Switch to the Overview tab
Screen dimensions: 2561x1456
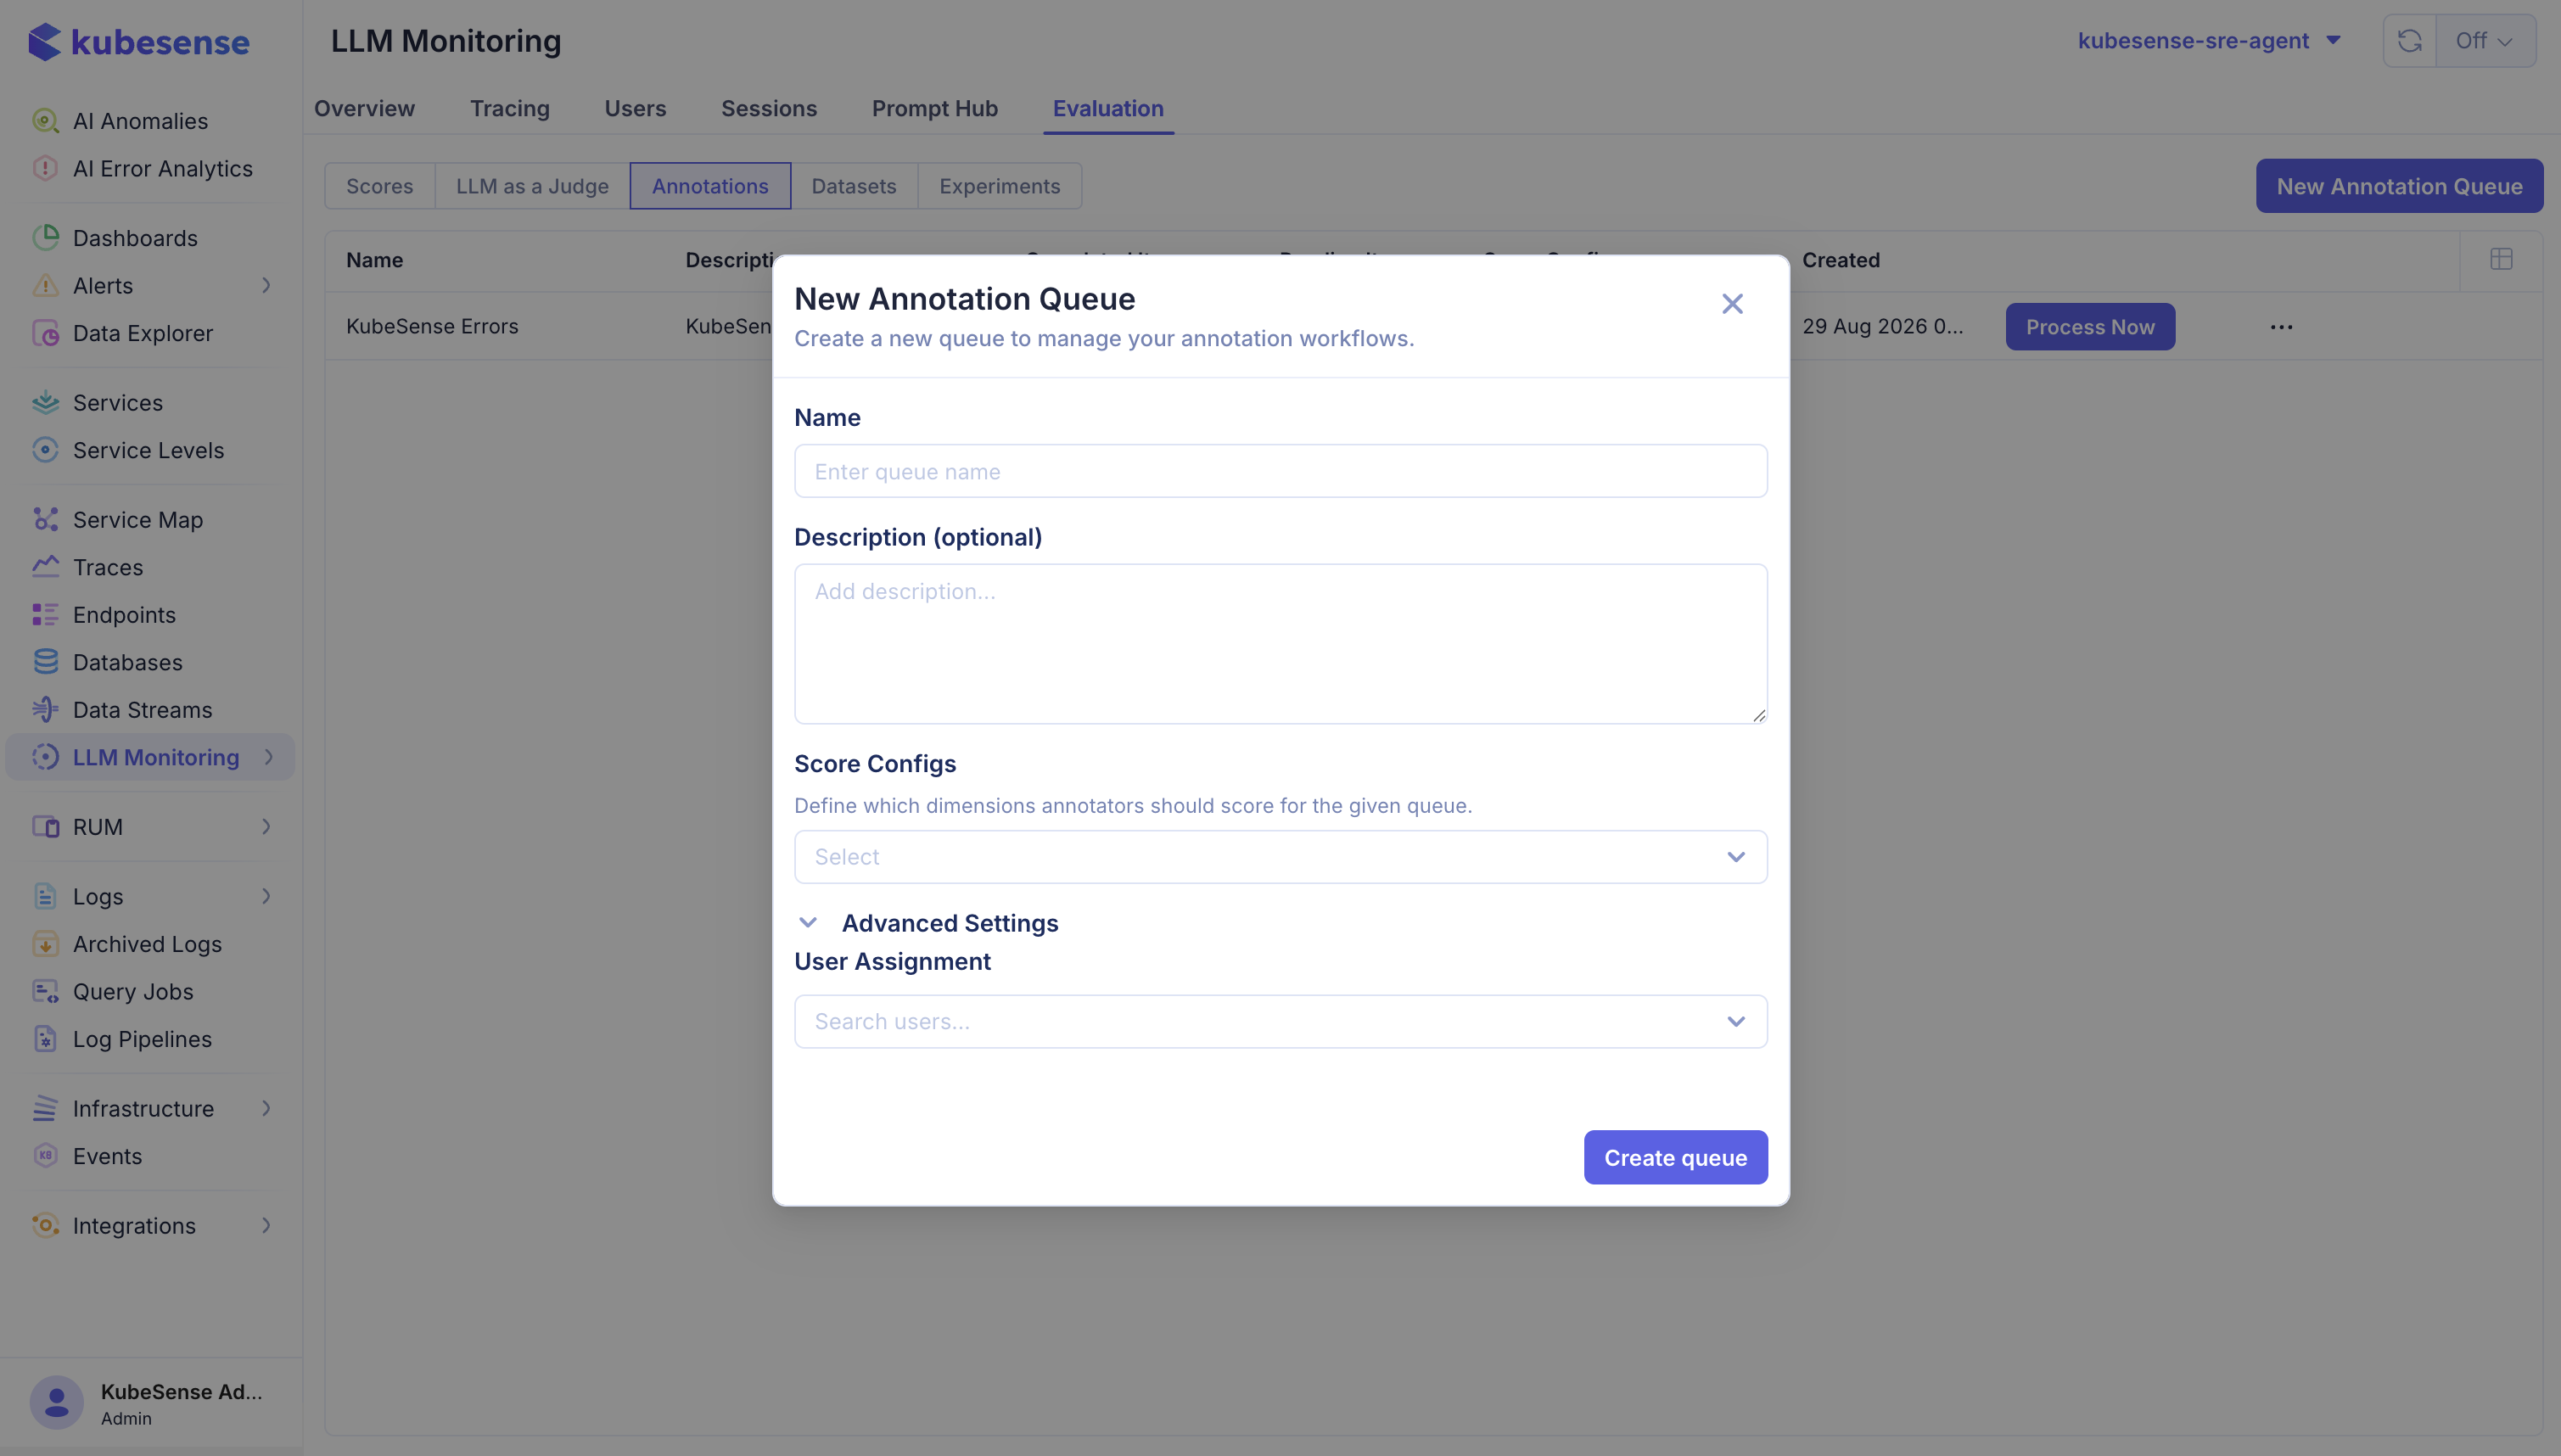[364, 108]
